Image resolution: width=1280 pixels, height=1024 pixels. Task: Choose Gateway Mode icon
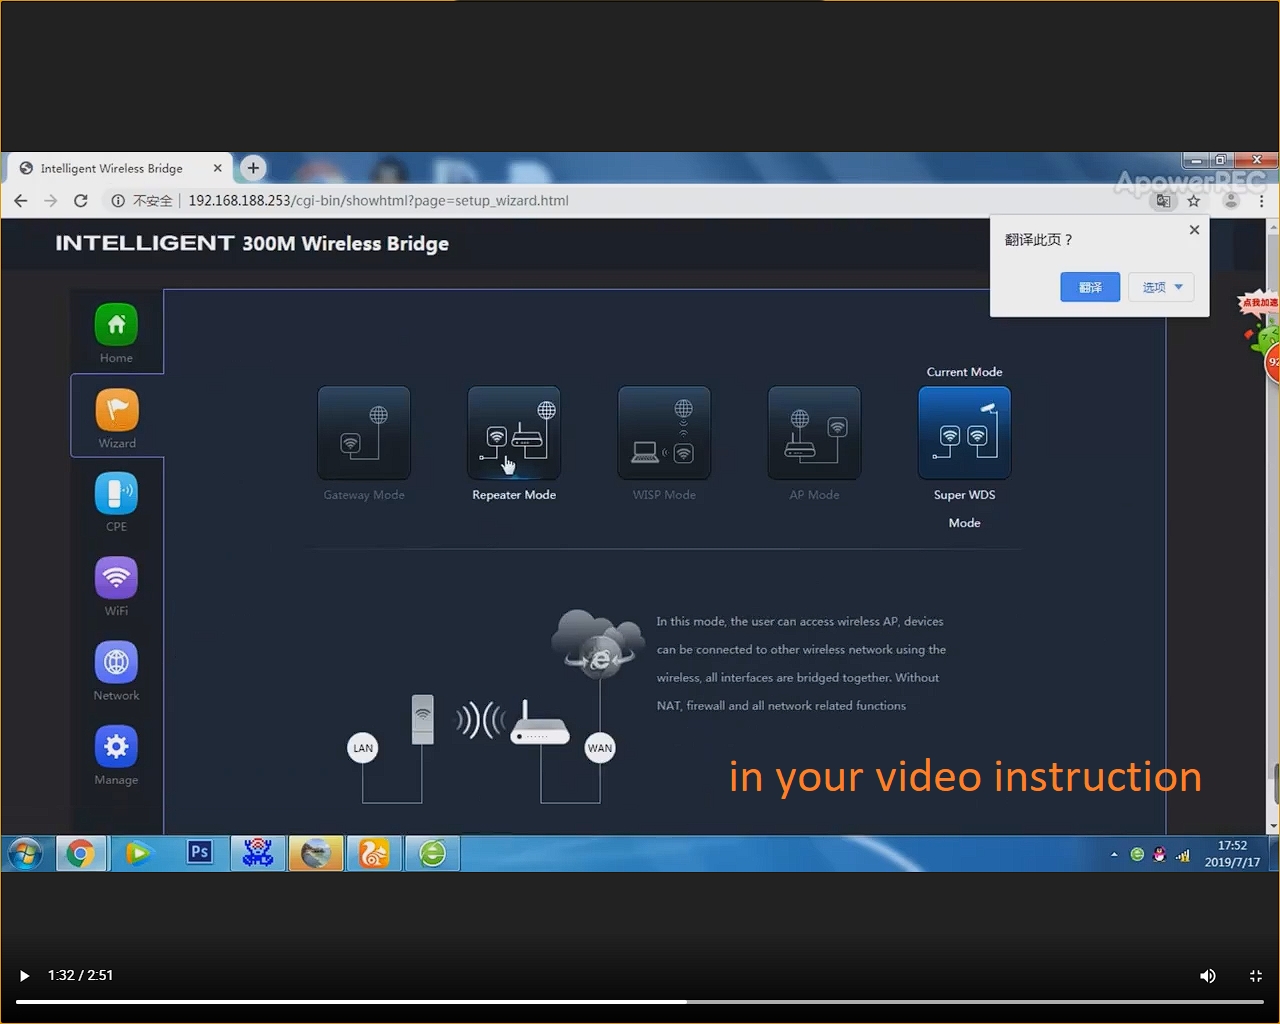click(x=364, y=433)
